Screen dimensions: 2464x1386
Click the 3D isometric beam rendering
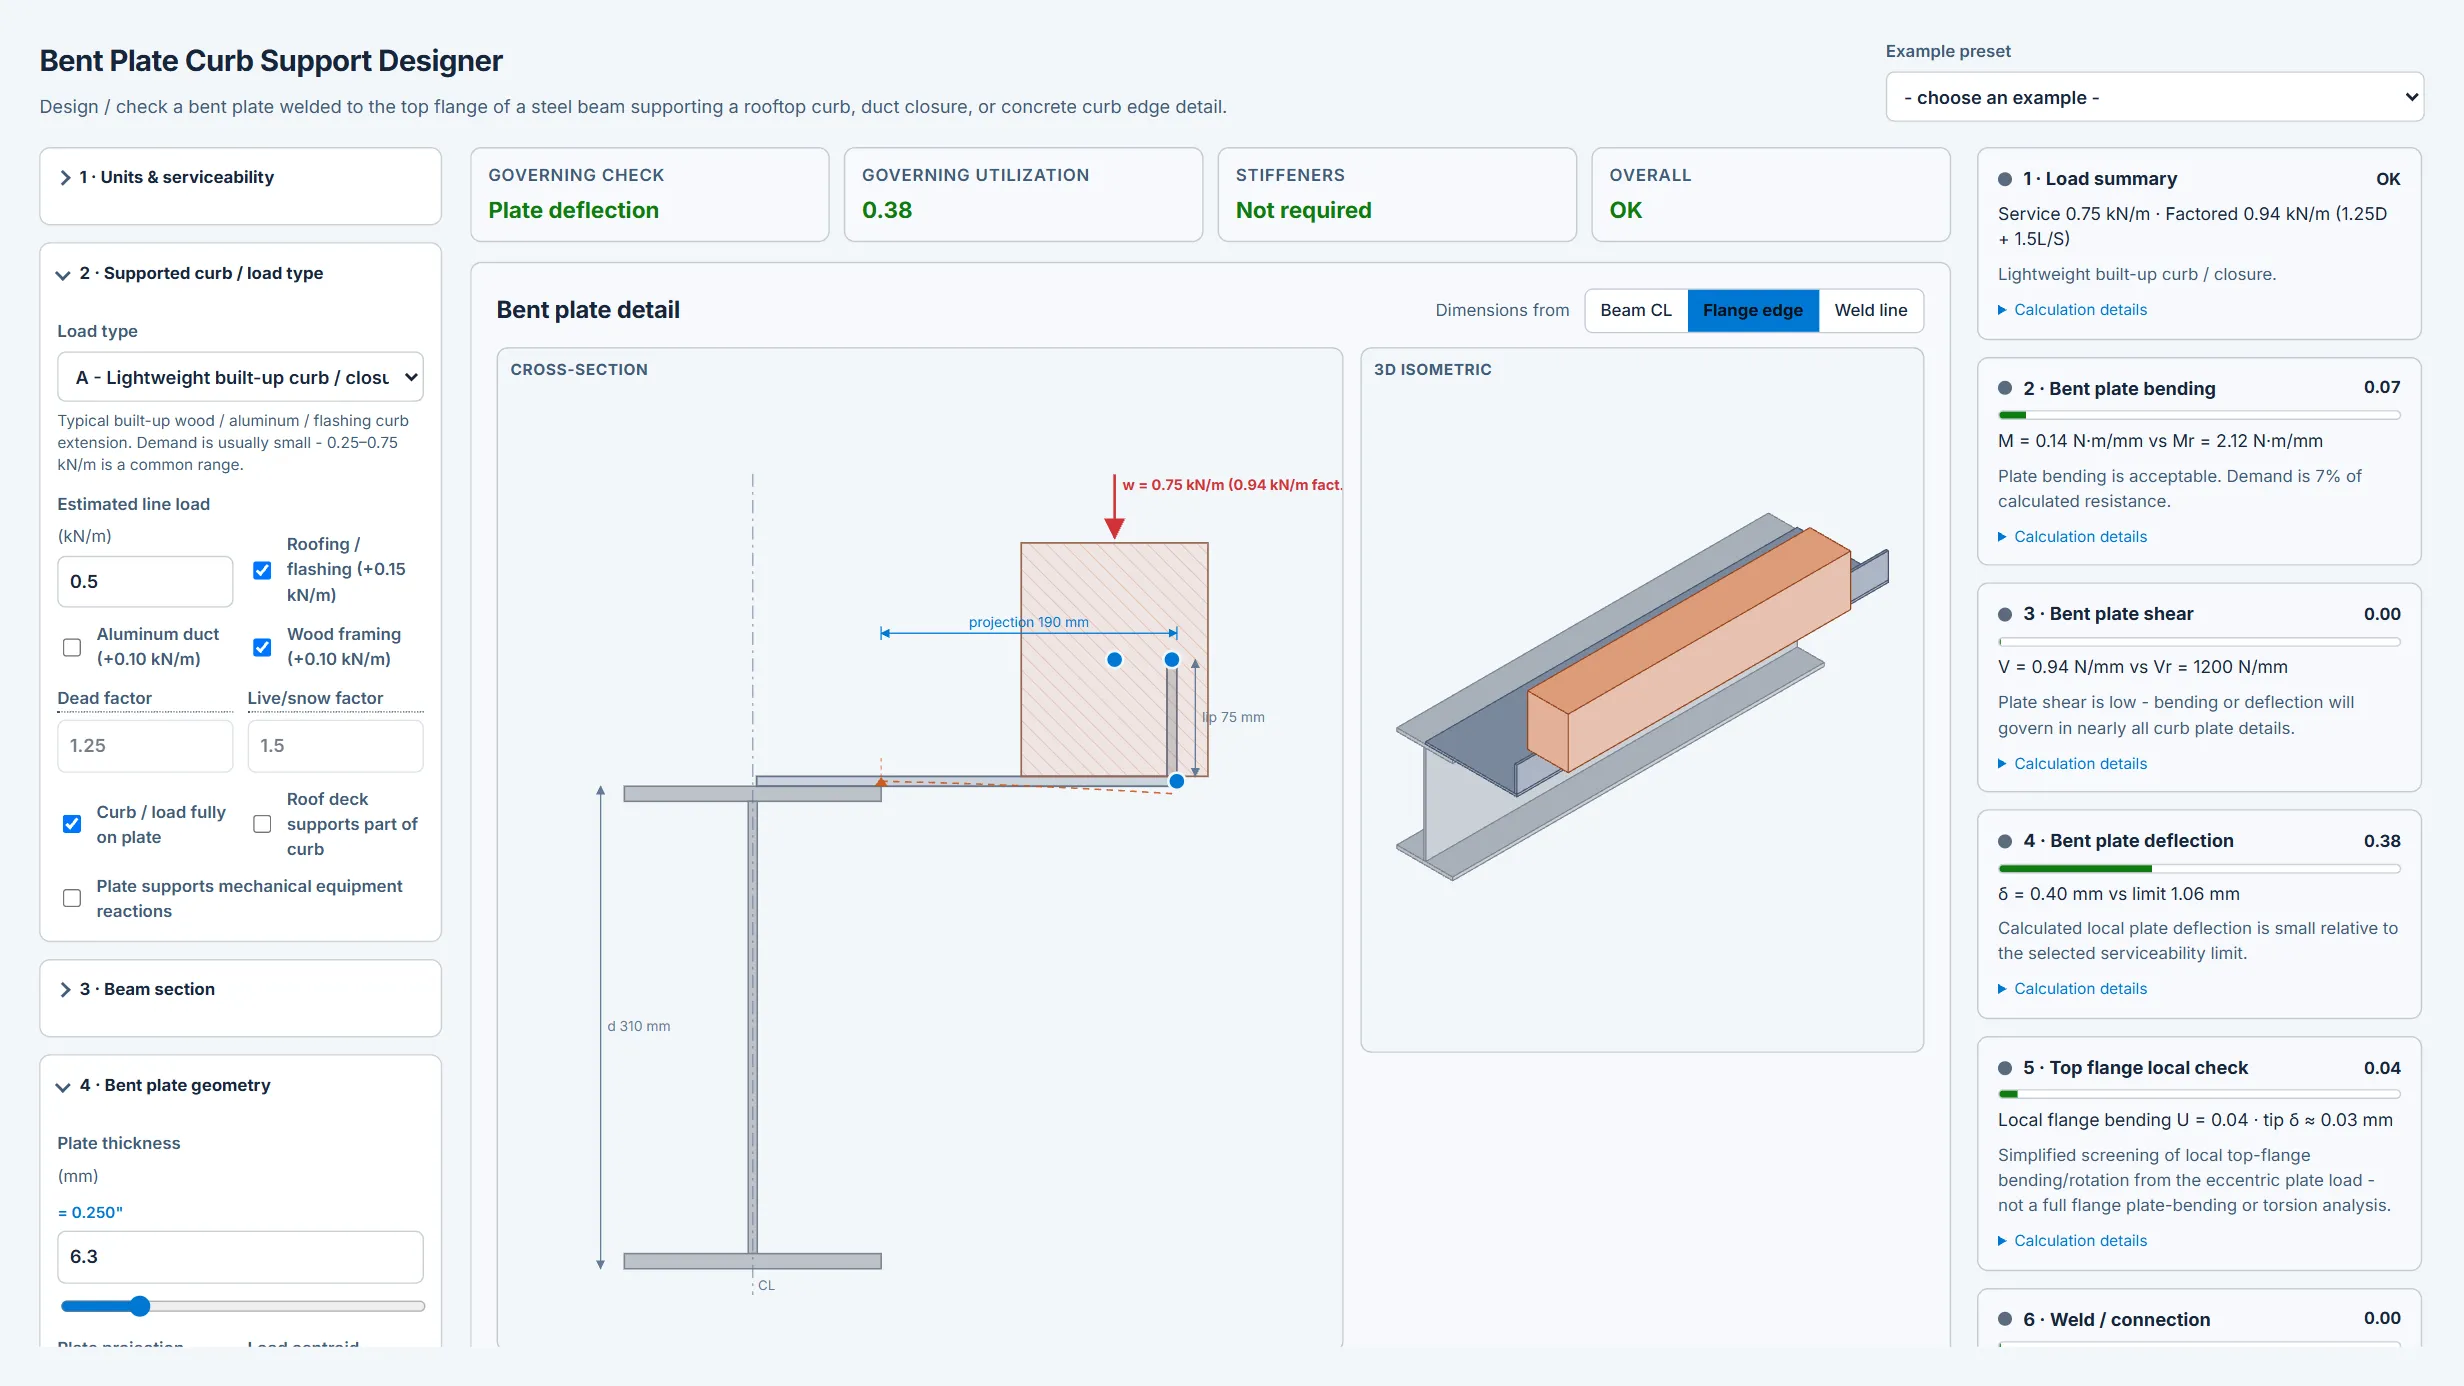[x=1642, y=697]
